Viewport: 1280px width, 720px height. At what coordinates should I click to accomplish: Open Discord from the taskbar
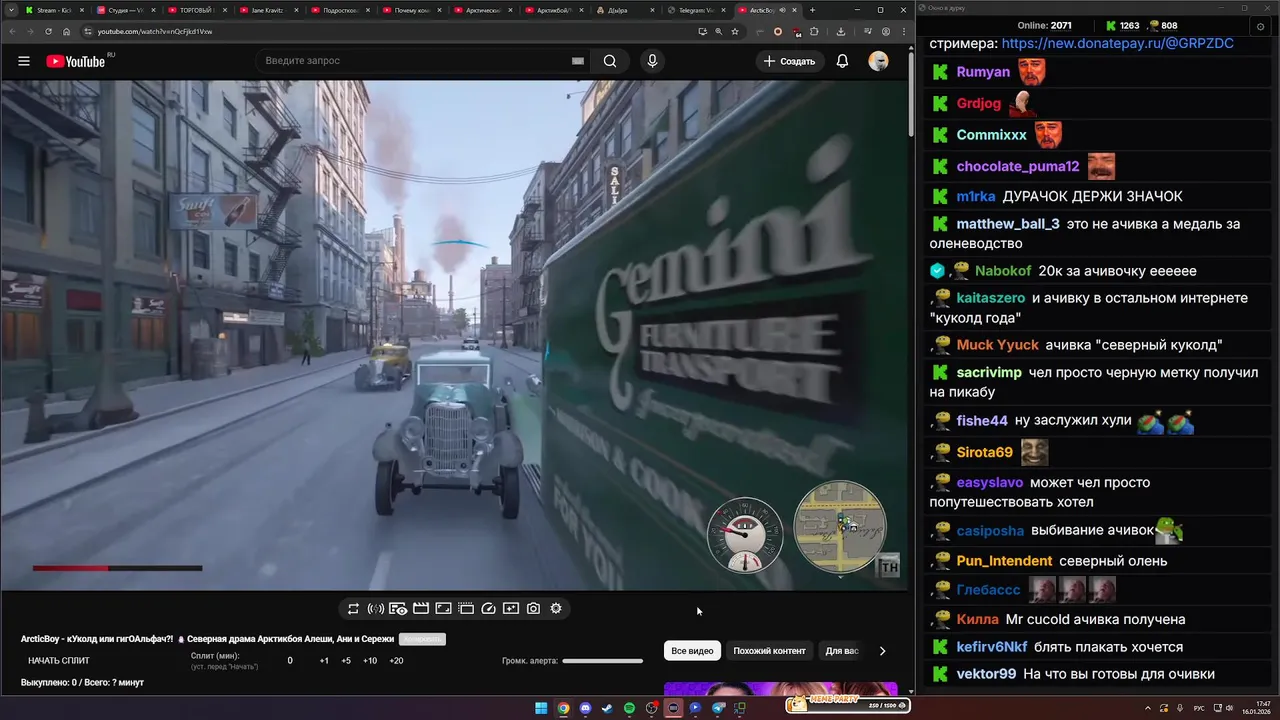(585, 708)
